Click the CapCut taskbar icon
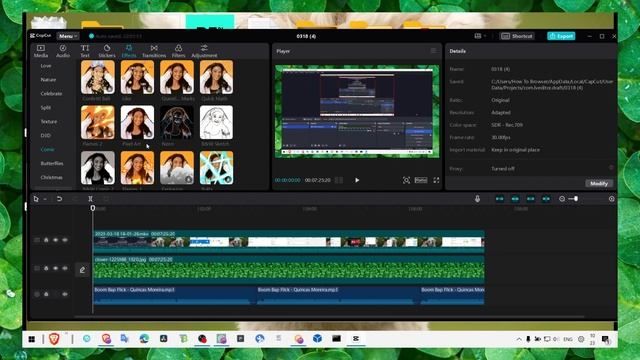This screenshot has width=640, height=360. click(356, 339)
